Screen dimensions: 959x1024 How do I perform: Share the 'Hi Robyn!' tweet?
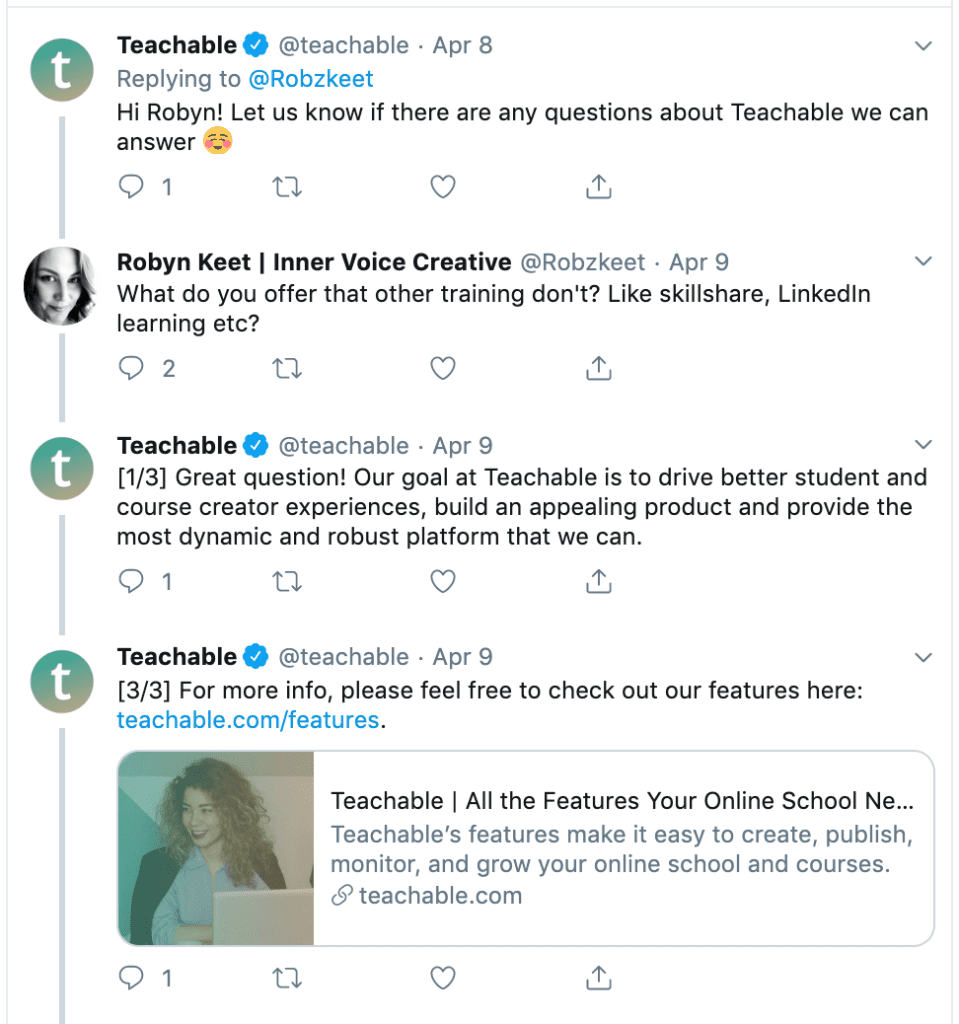598,186
